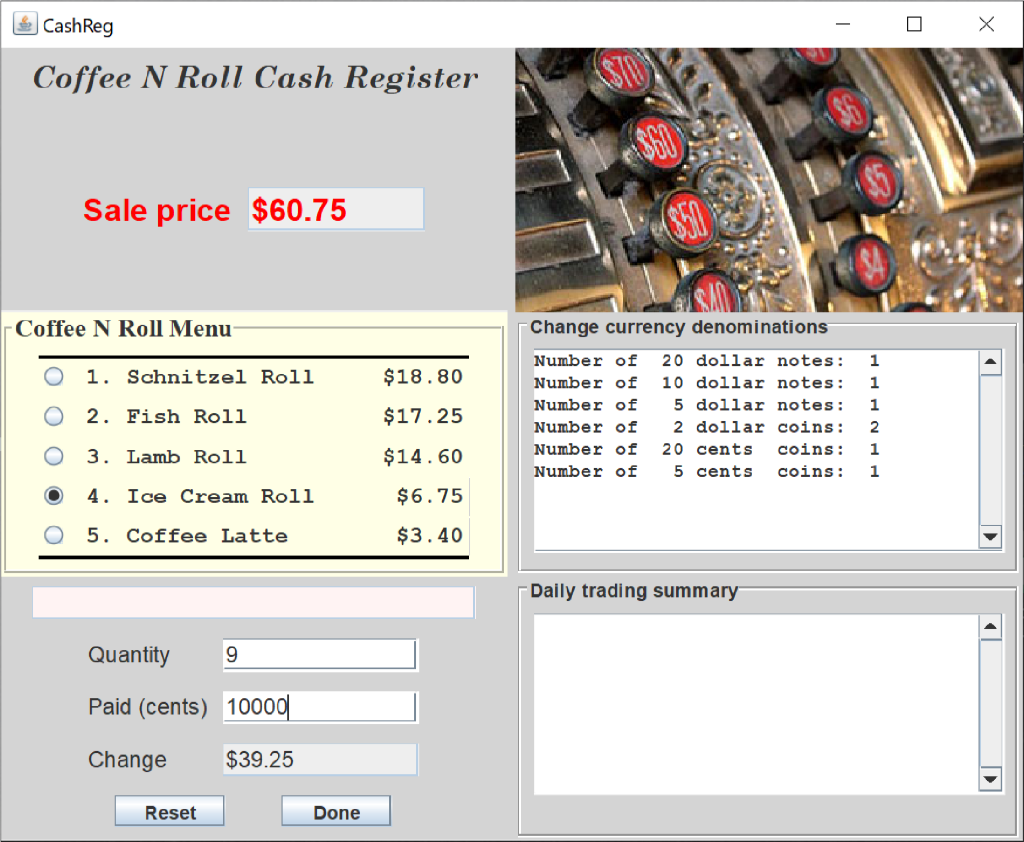Click the scroll-up arrow in Daily trading summary
Image resolution: width=1024 pixels, height=842 pixels.
(990, 626)
